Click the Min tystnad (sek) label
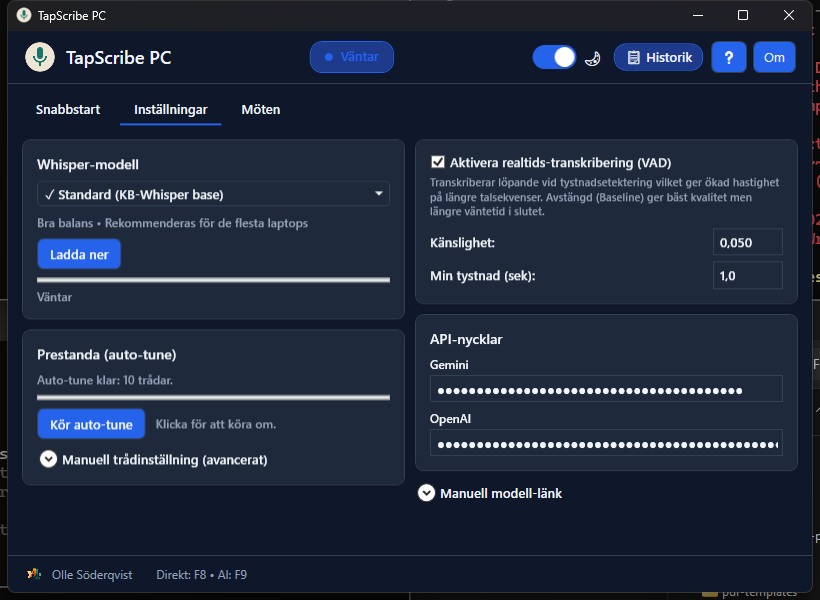The height and width of the screenshot is (600, 820). click(x=483, y=276)
